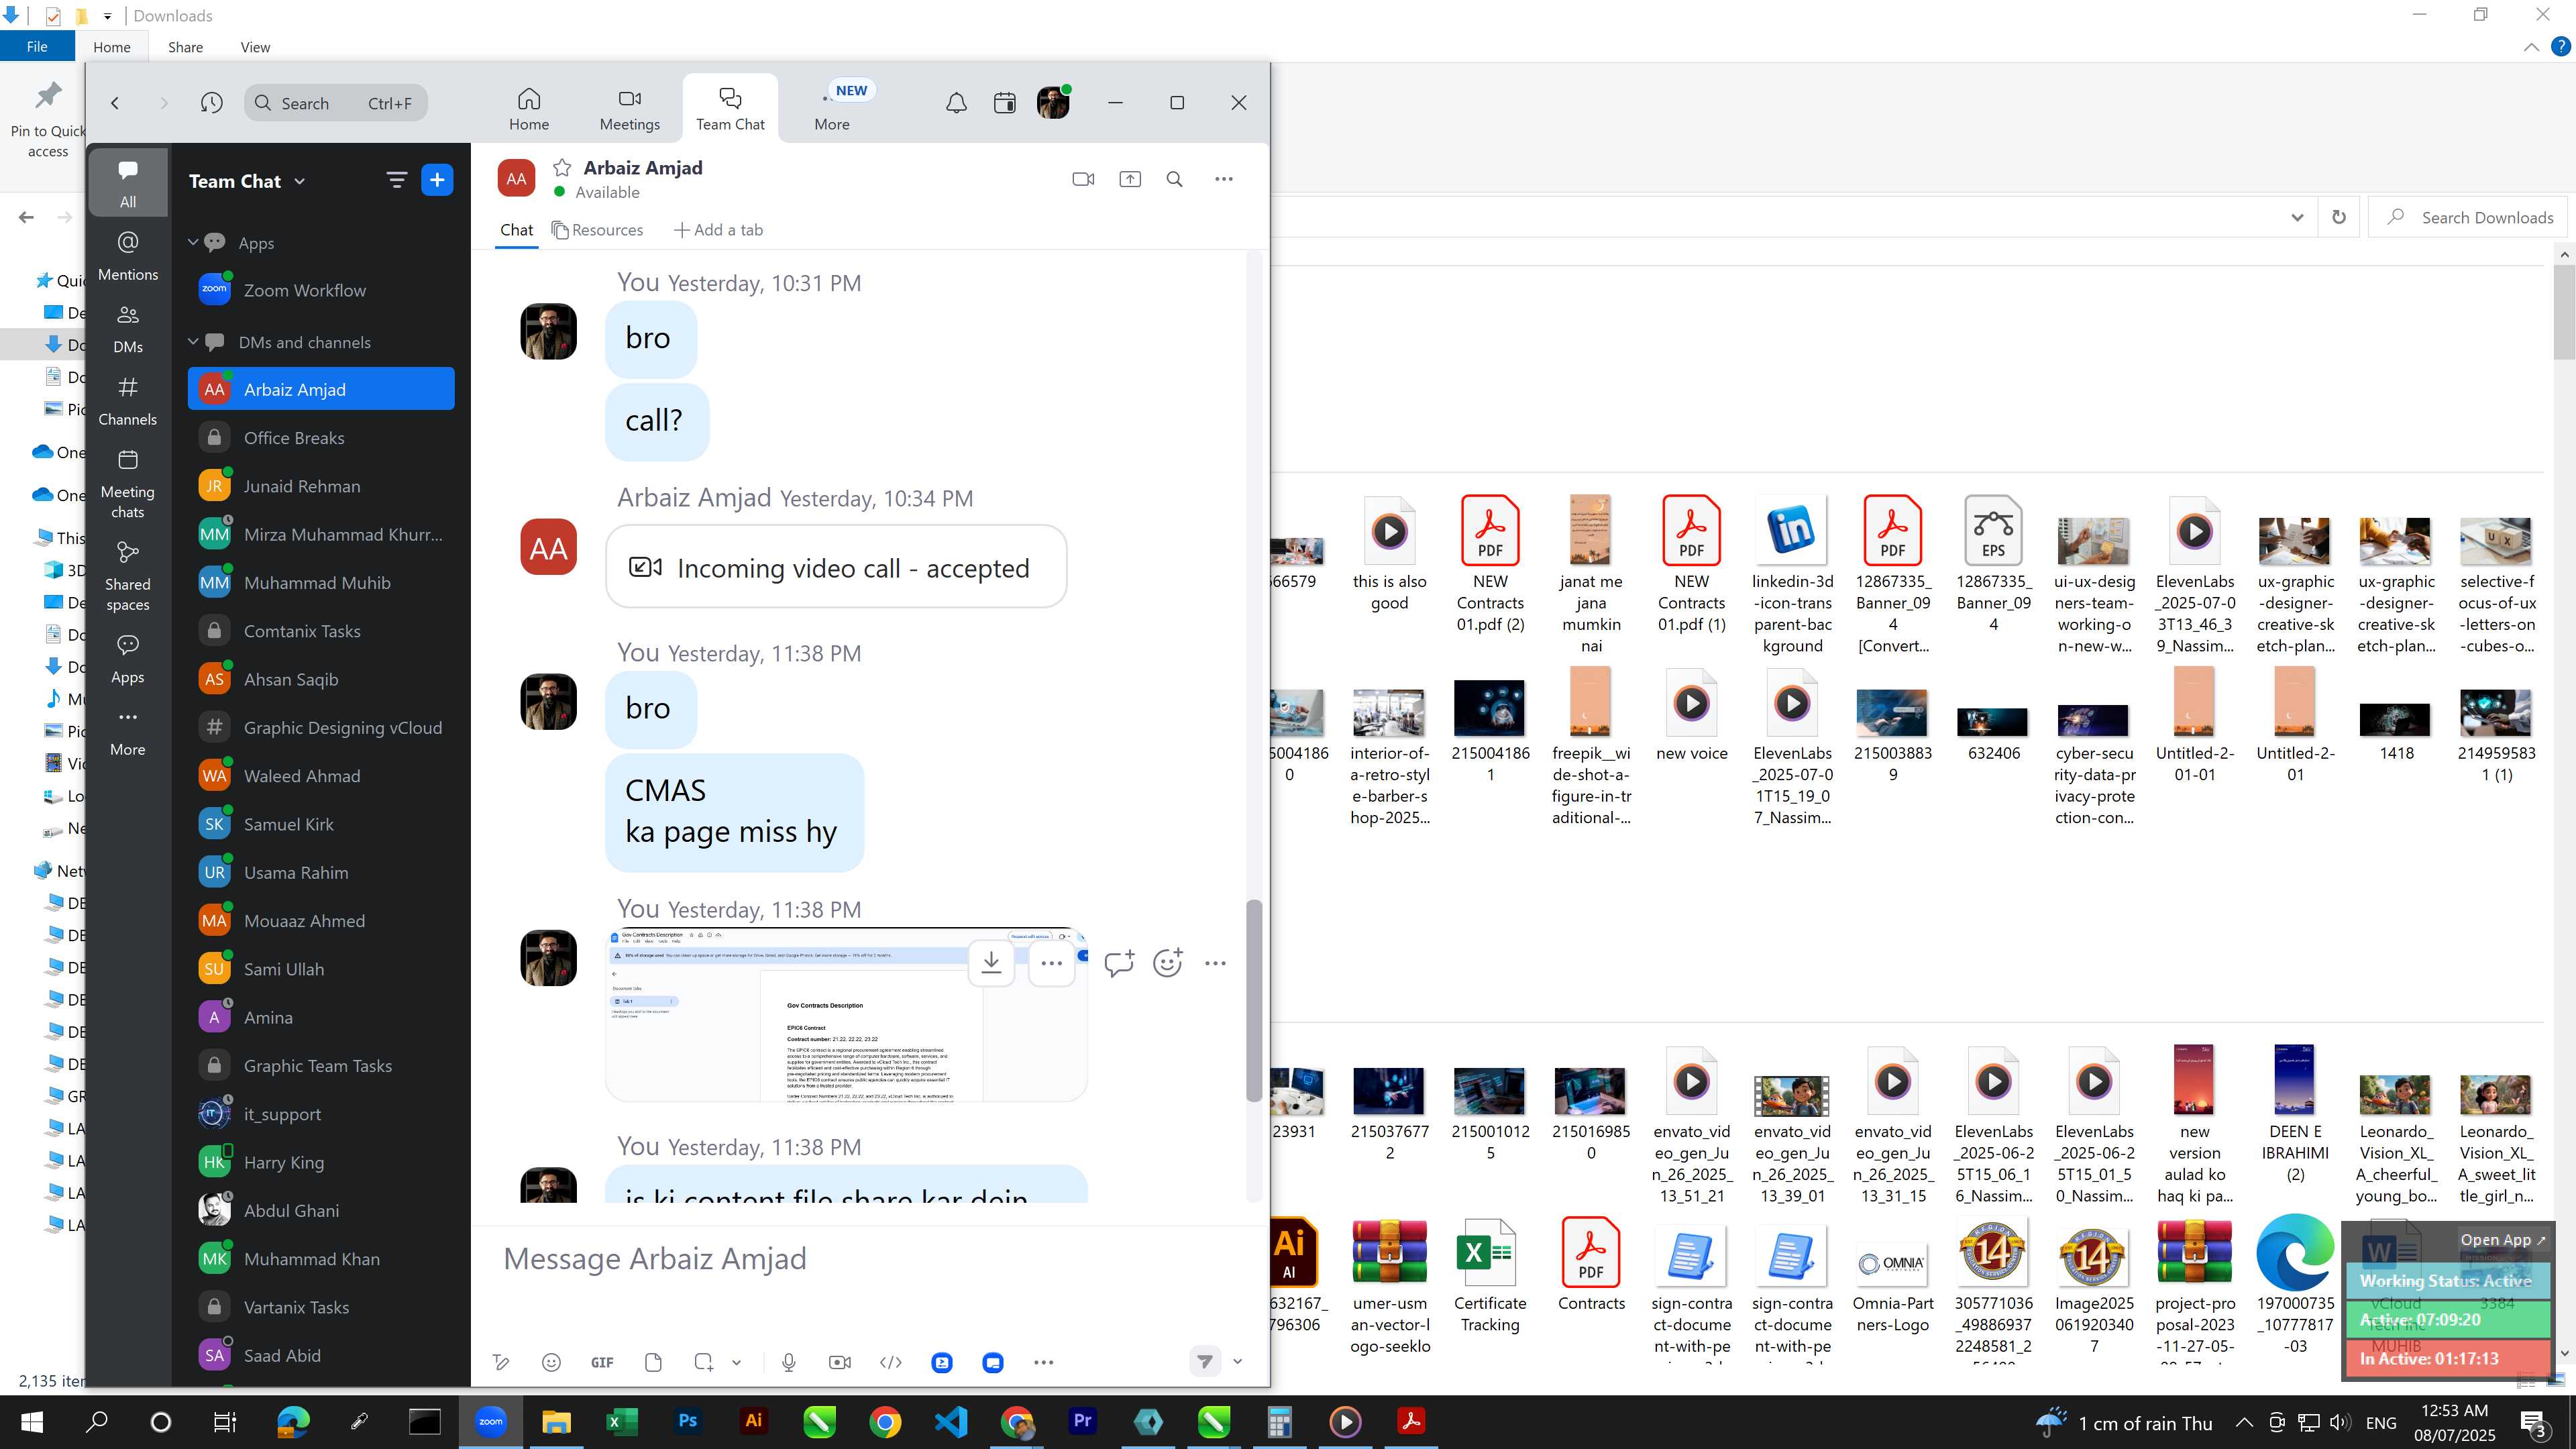Open Zoom history clock icon

tap(211, 103)
